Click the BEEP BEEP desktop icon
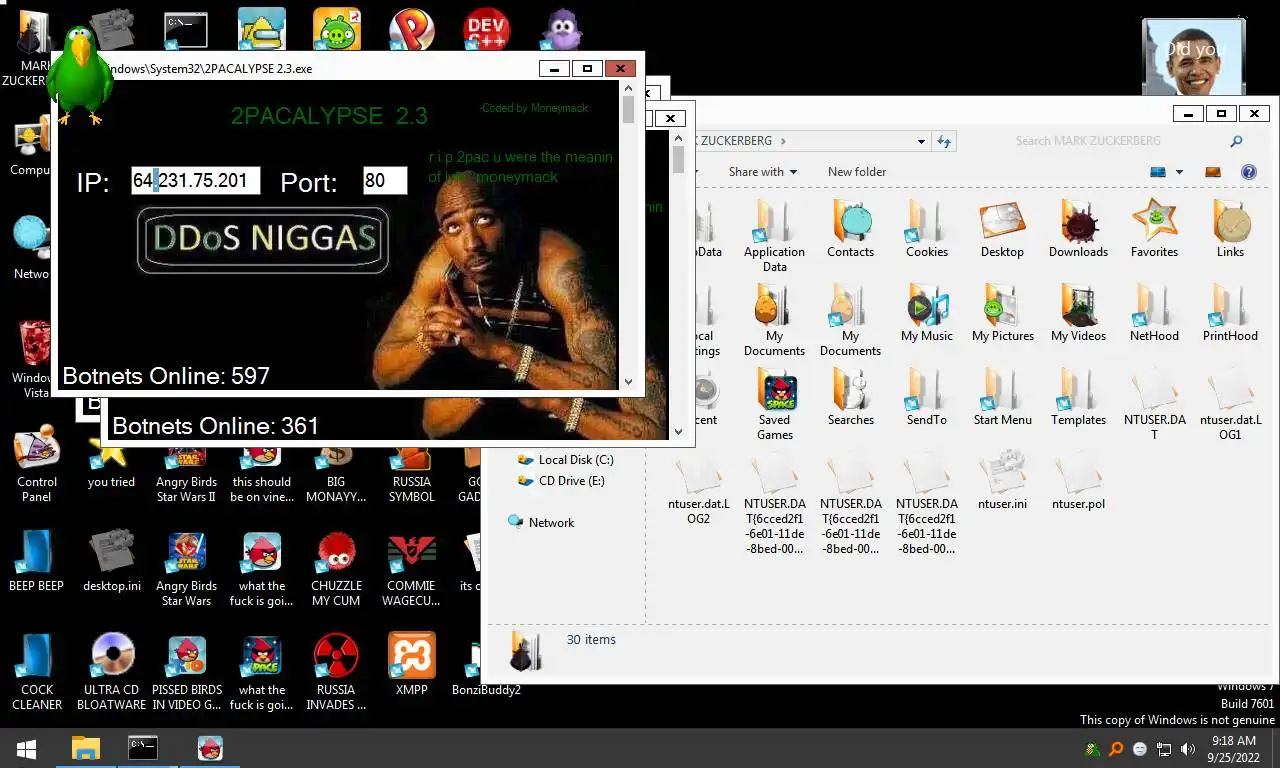Viewport: 1280px width, 768px height. [x=36, y=561]
